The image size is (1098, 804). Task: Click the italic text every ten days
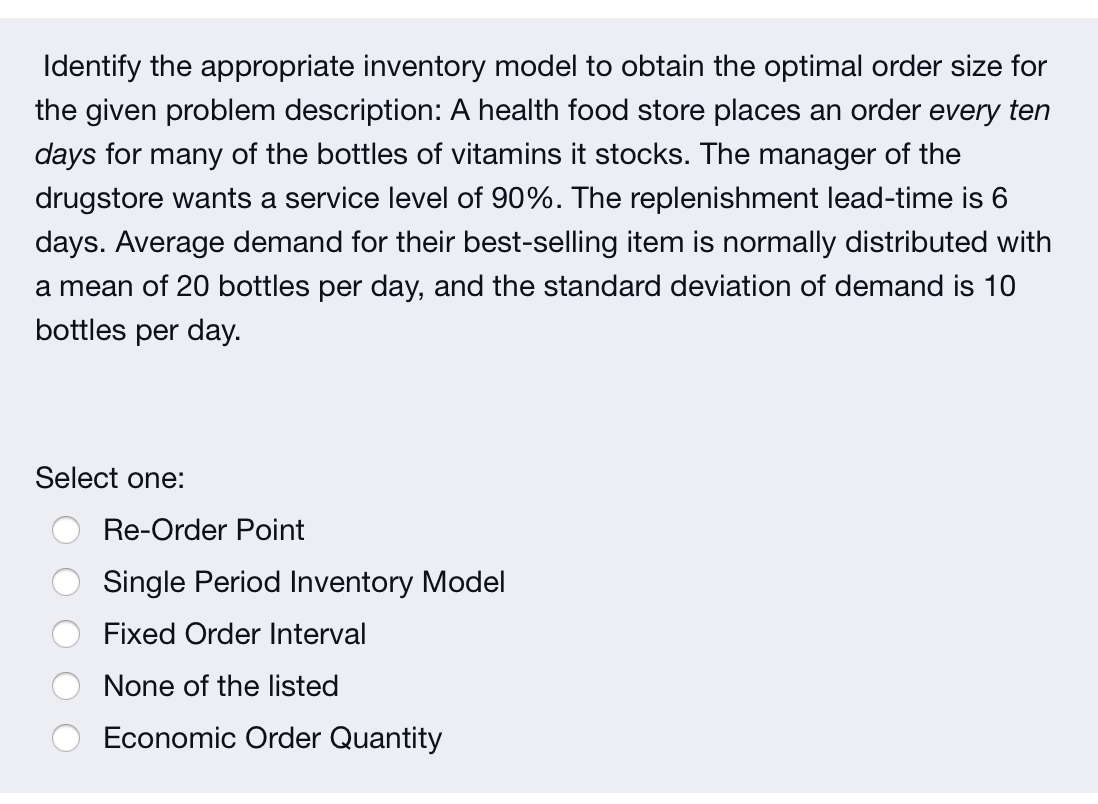click(x=990, y=111)
